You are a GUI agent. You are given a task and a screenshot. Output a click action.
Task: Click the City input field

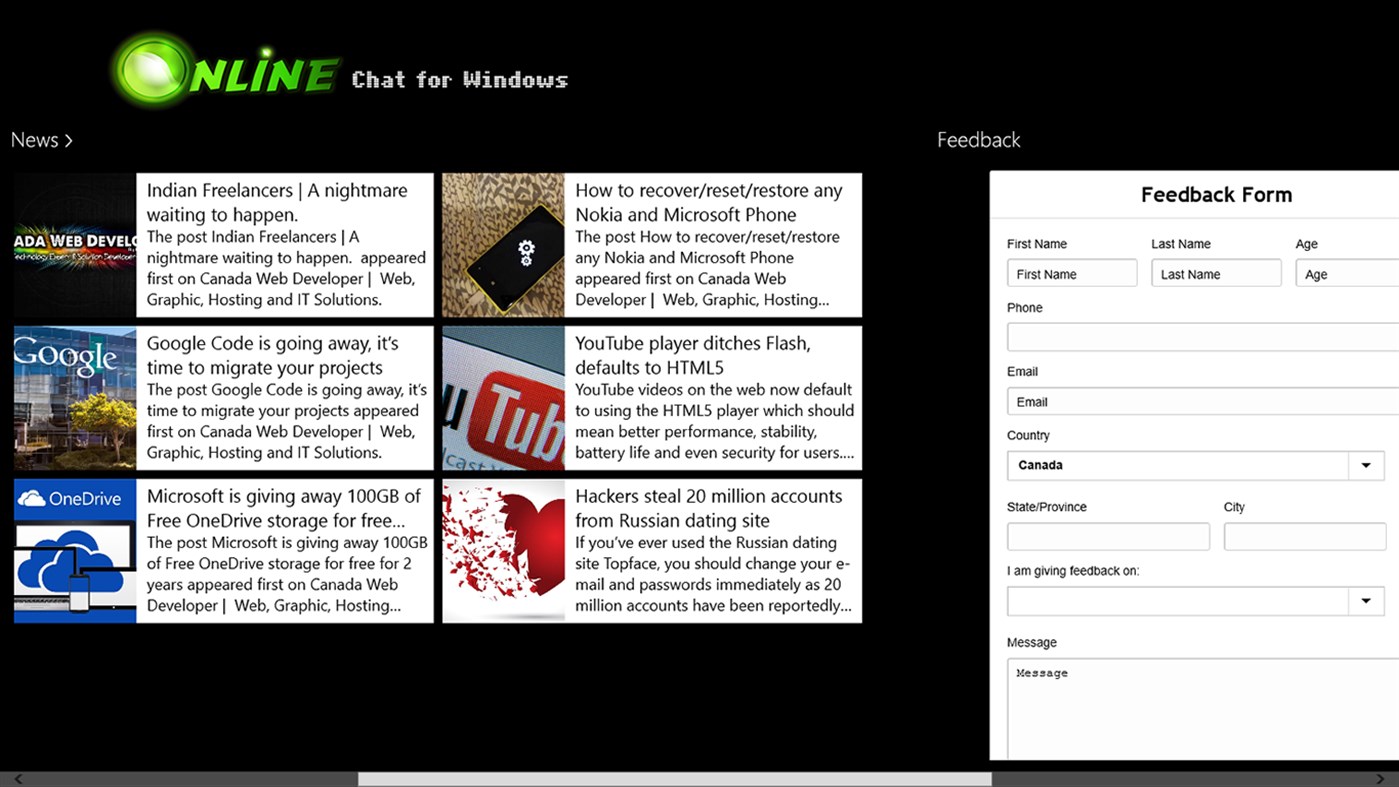click(1303, 536)
